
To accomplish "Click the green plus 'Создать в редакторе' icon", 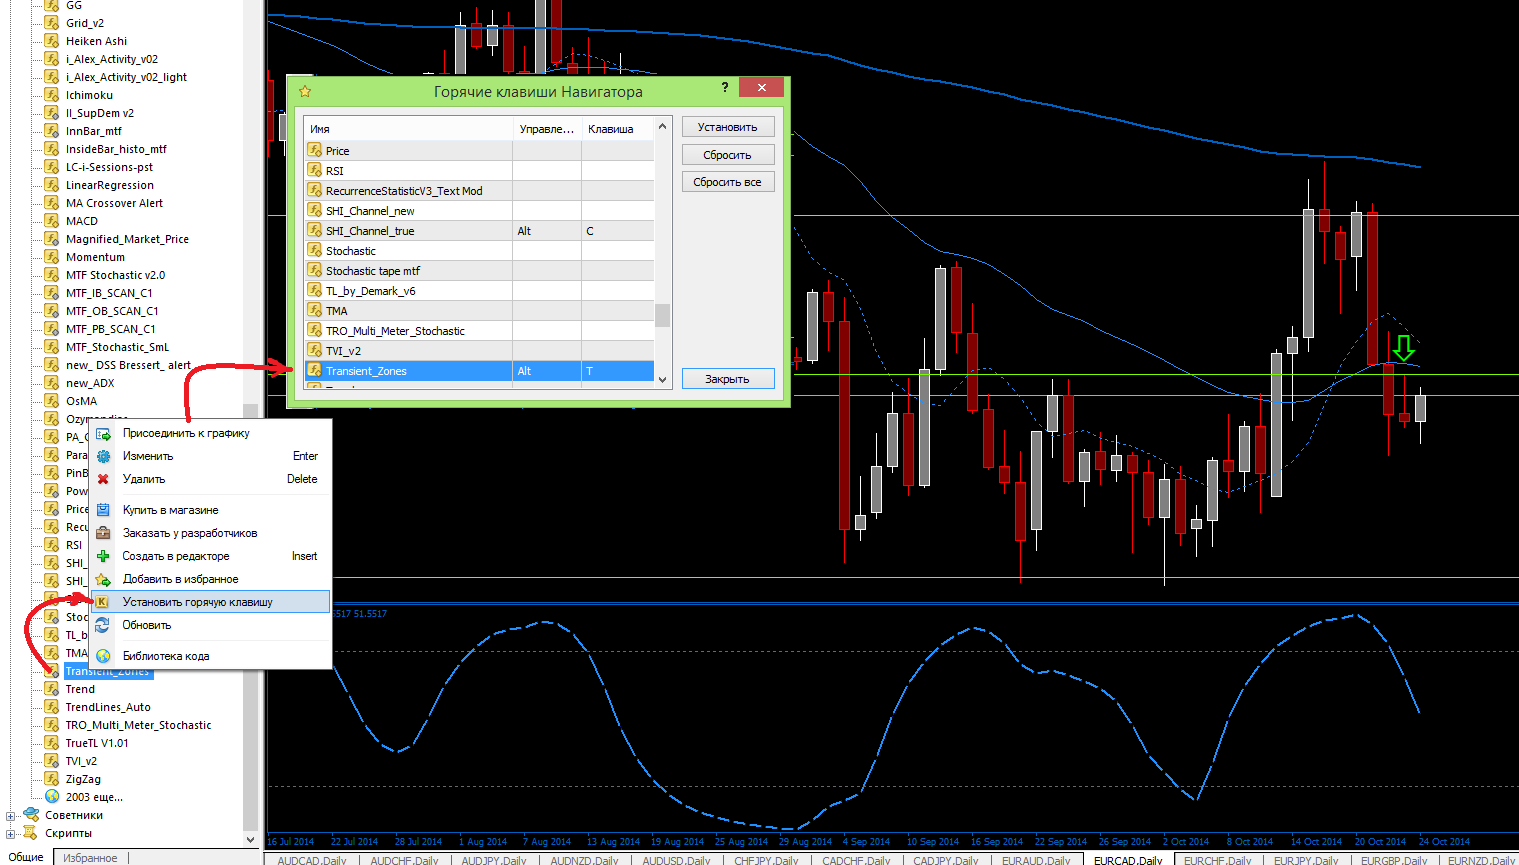I will 103,556.
